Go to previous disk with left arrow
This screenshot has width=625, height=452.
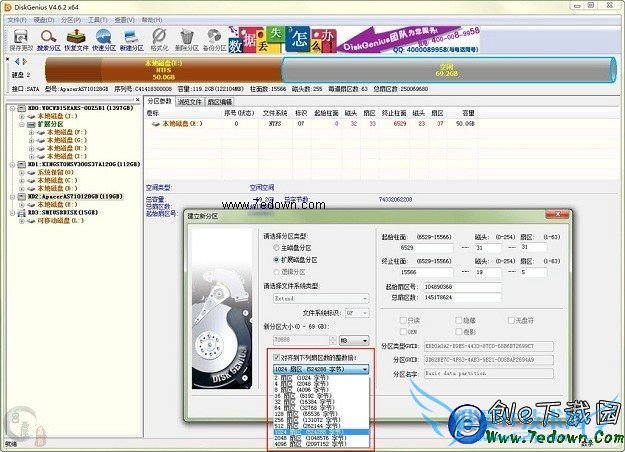[x=17, y=61]
